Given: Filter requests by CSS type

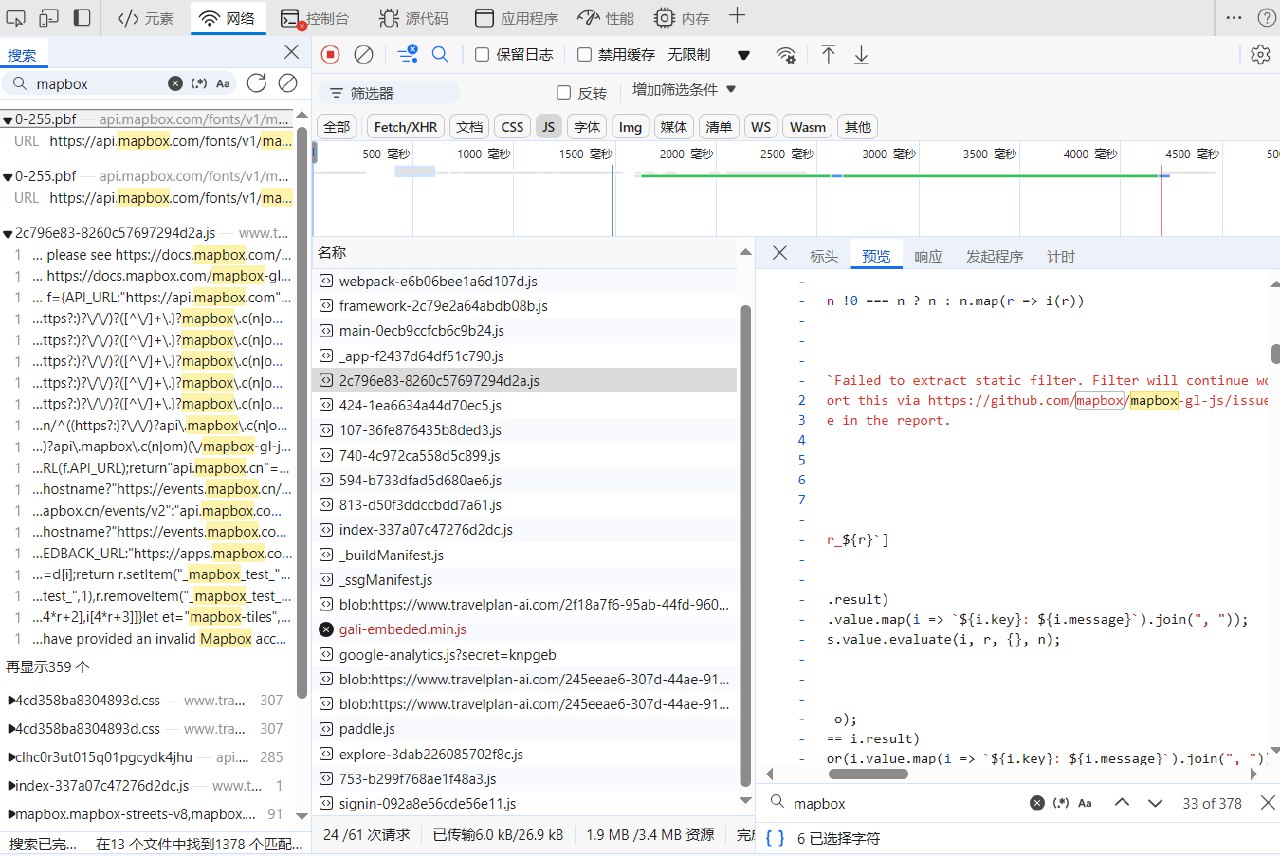Looking at the screenshot, I should coord(512,127).
